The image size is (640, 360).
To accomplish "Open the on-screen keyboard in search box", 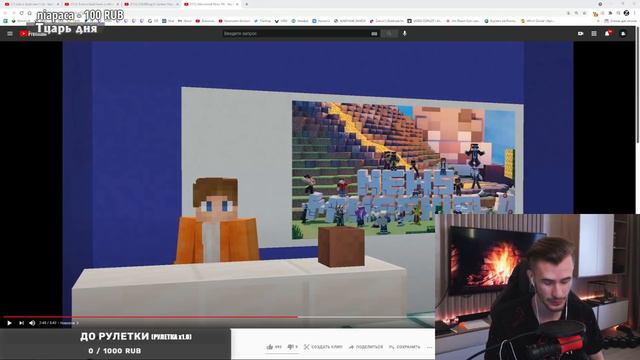I will point(374,33).
